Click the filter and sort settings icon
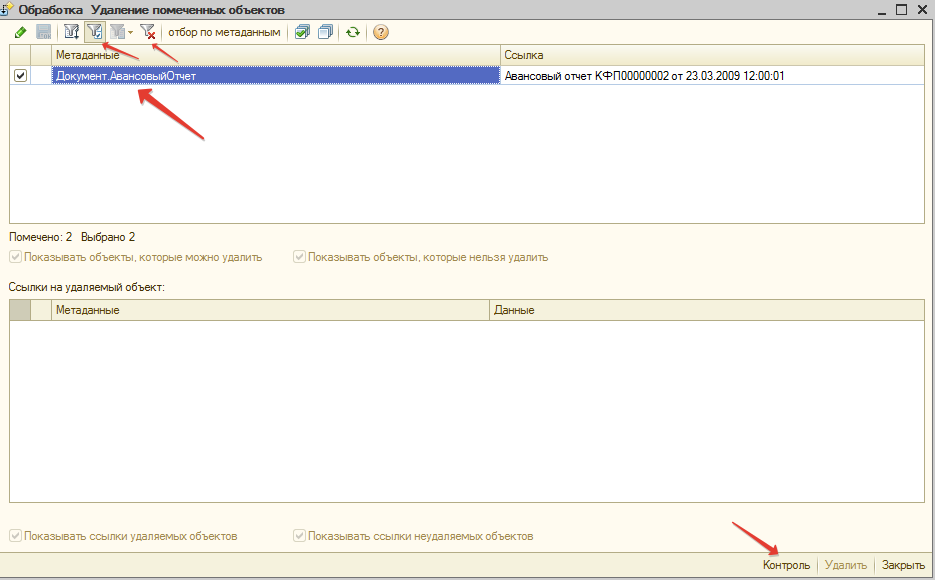This screenshot has height=580, width=935. point(71,32)
